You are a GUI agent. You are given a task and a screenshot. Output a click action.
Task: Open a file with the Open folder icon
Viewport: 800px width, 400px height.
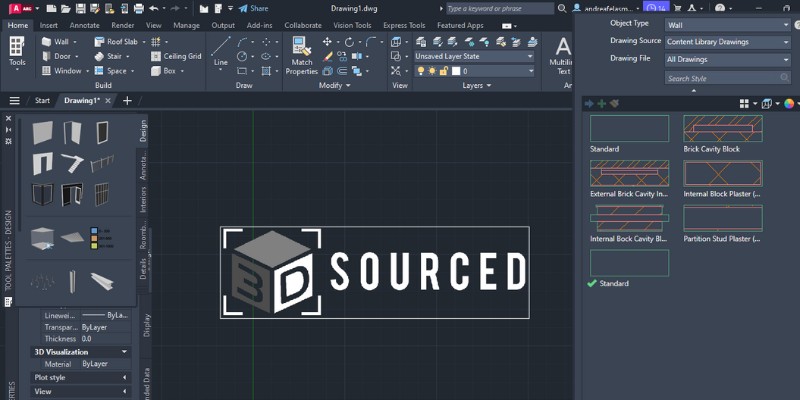(66, 8)
